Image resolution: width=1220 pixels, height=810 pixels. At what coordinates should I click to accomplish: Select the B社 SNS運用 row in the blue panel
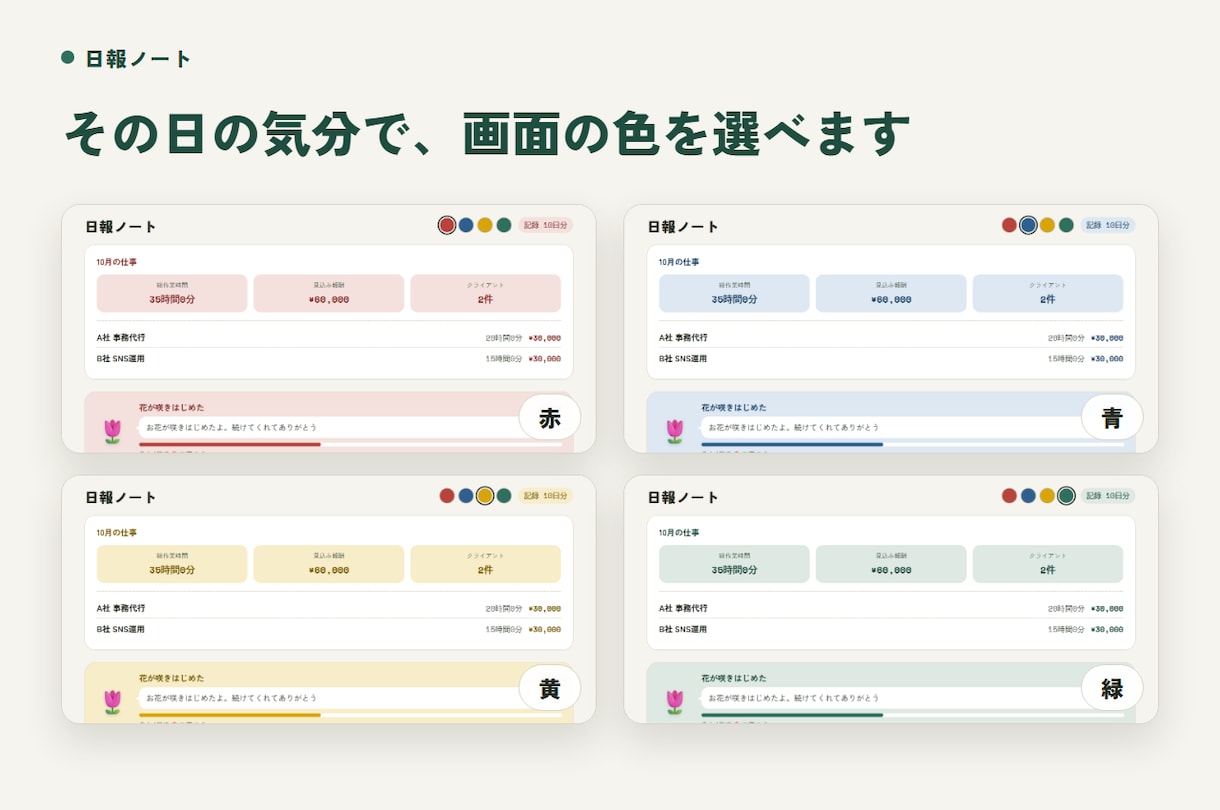(891, 358)
